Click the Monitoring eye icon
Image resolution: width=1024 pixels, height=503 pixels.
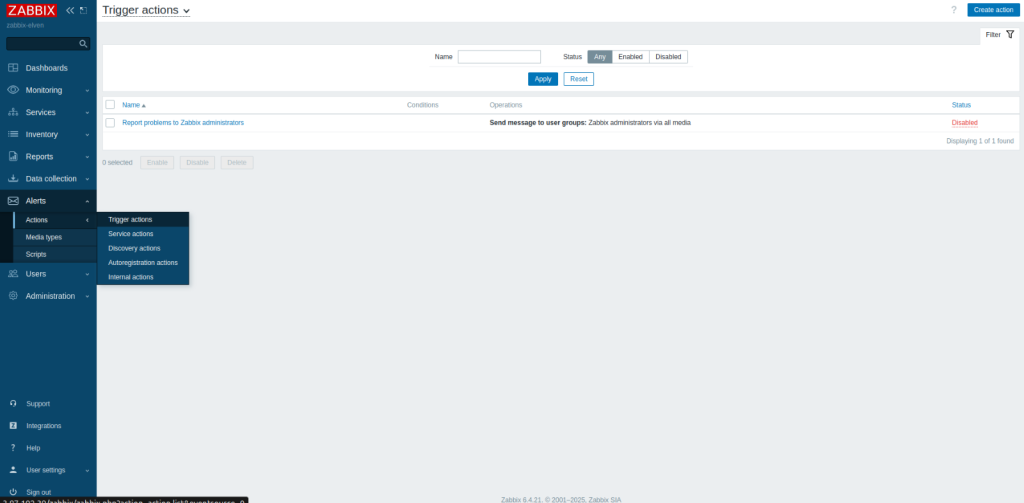coord(13,90)
